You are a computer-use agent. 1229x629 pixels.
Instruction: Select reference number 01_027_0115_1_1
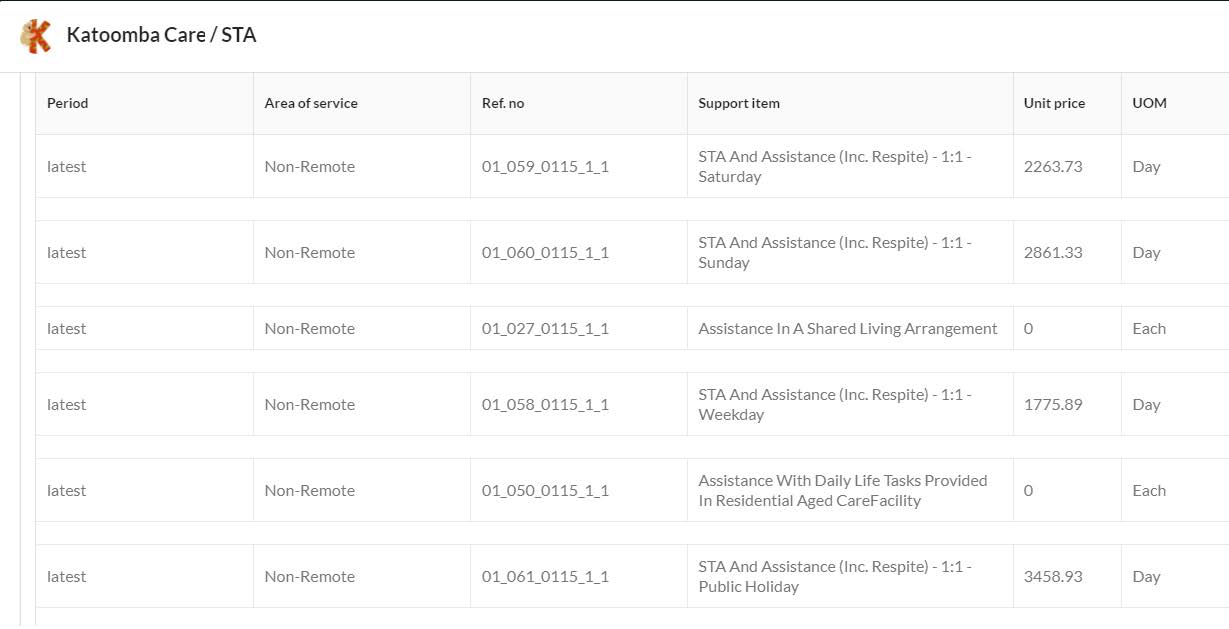click(x=545, y=329)
